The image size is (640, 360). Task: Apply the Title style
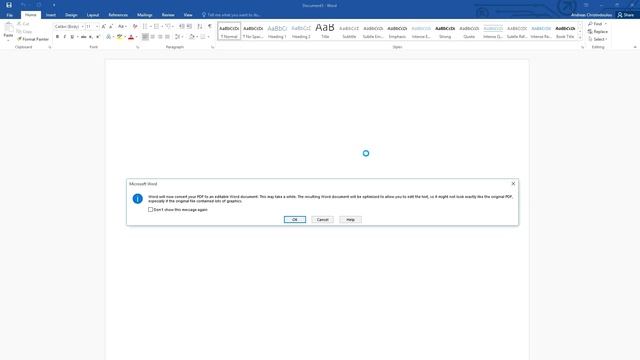click(325, 31)
